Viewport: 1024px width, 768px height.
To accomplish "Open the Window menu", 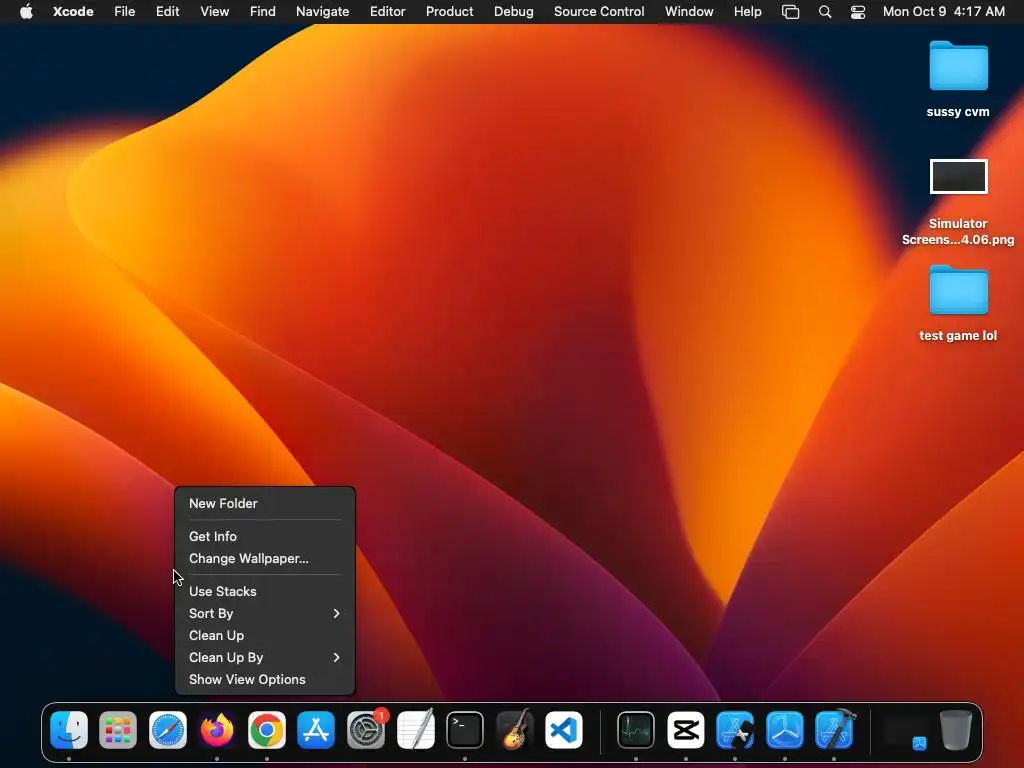I will point(689,12).
